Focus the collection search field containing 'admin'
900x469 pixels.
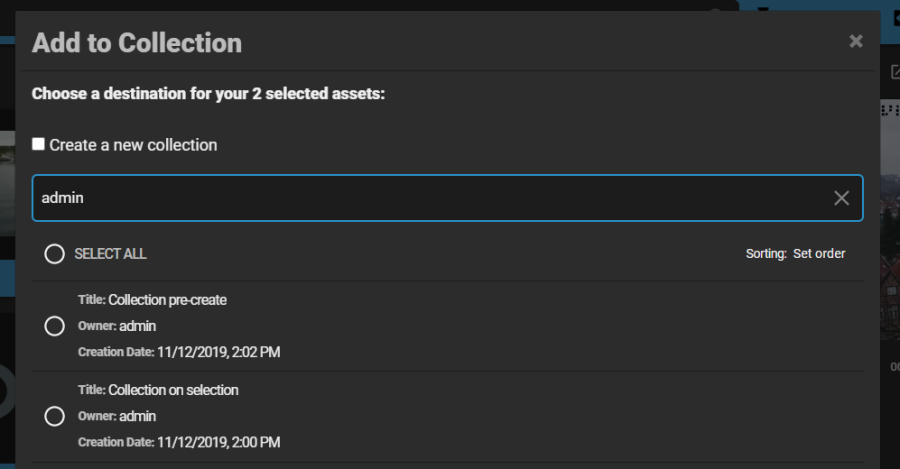point(447,198)
